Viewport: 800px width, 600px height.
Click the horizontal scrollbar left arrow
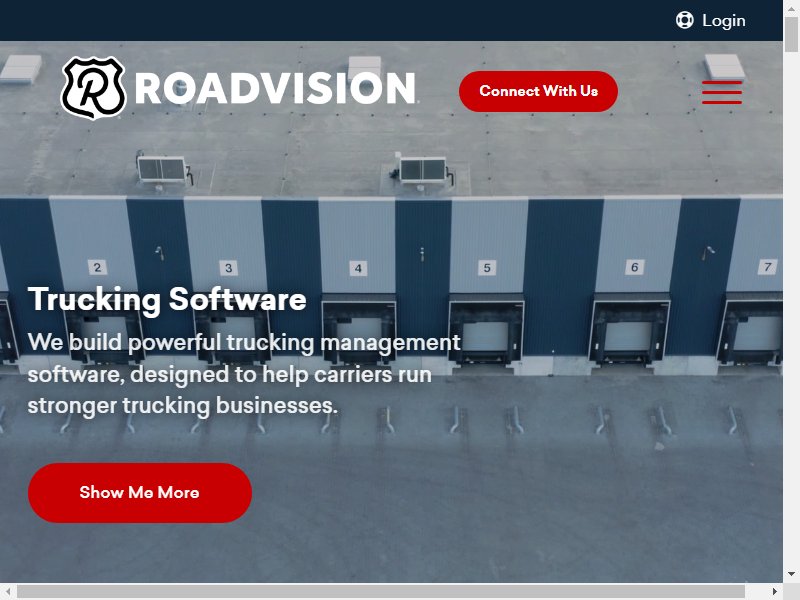point(8,591)
